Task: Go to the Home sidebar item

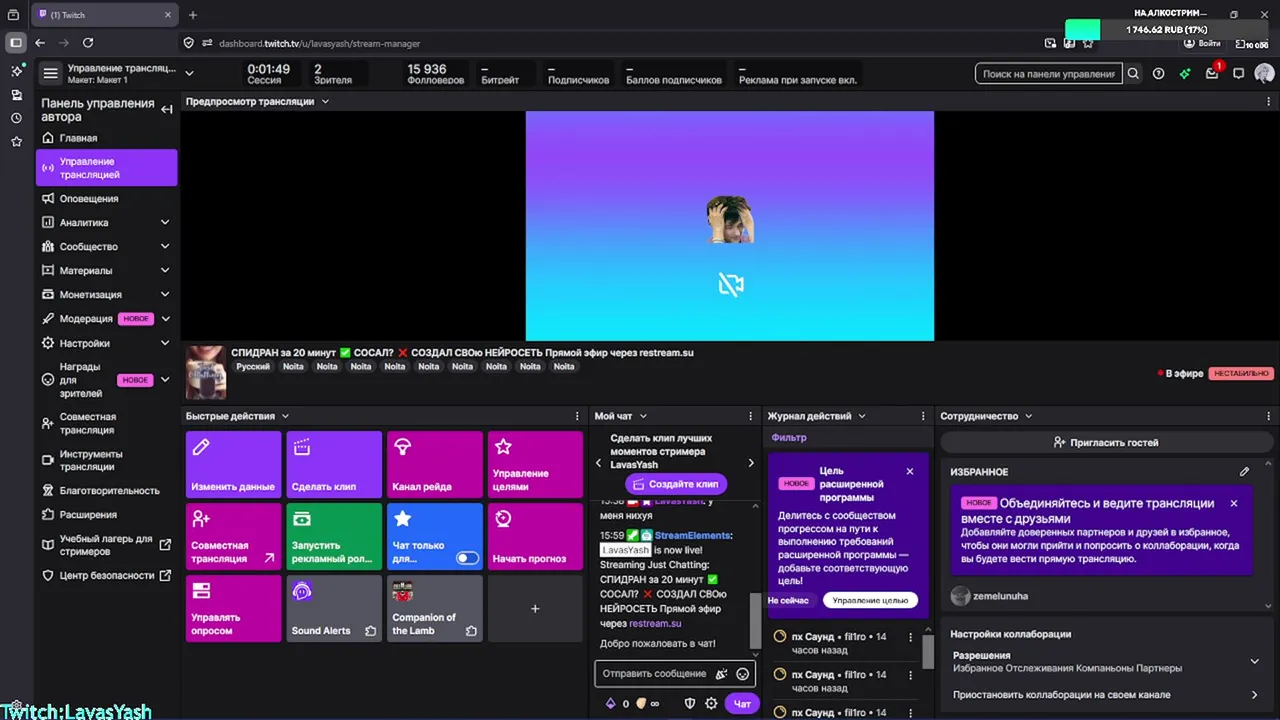Action: click(106, 138)
